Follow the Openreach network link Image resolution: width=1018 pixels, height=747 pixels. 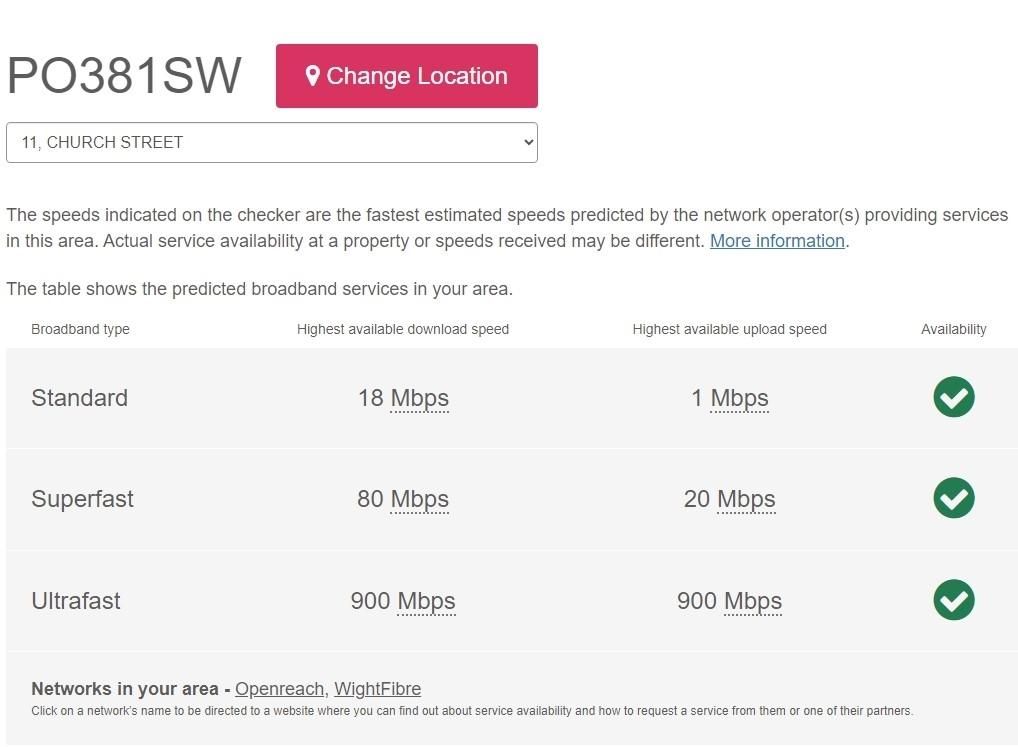coord(279,689)
